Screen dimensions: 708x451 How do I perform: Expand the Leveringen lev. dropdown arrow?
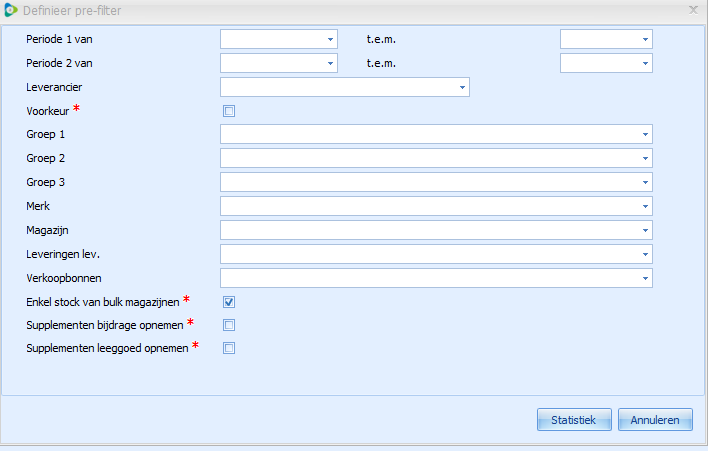[x=645, y=254]
